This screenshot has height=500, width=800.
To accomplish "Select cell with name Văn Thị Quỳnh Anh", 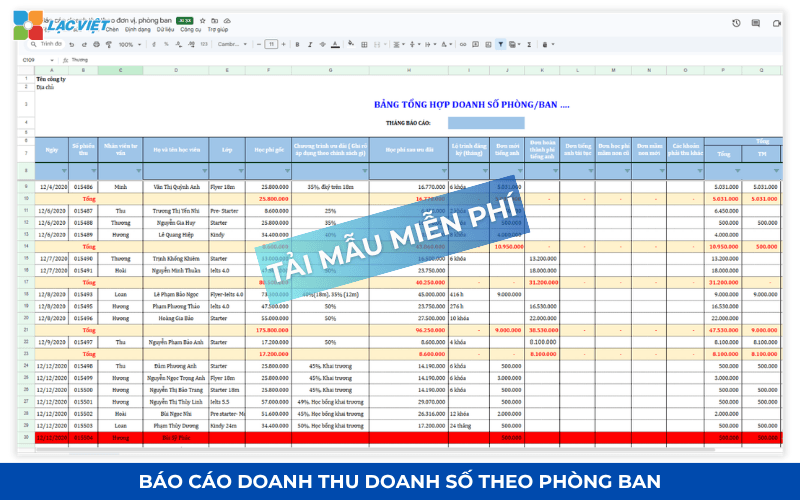I will 176,187.
